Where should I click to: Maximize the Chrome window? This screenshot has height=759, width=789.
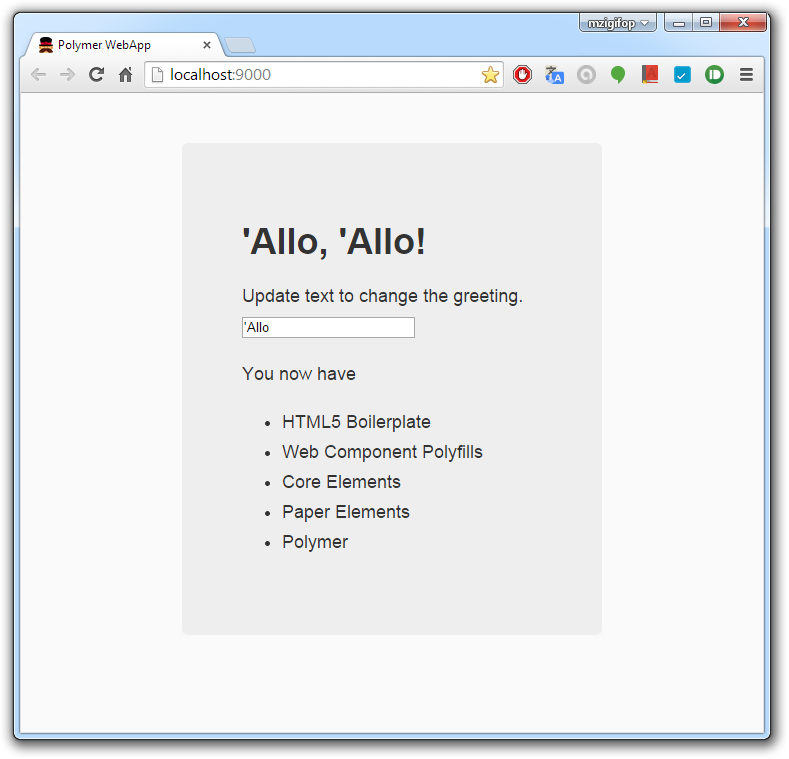tap(706, 23)
